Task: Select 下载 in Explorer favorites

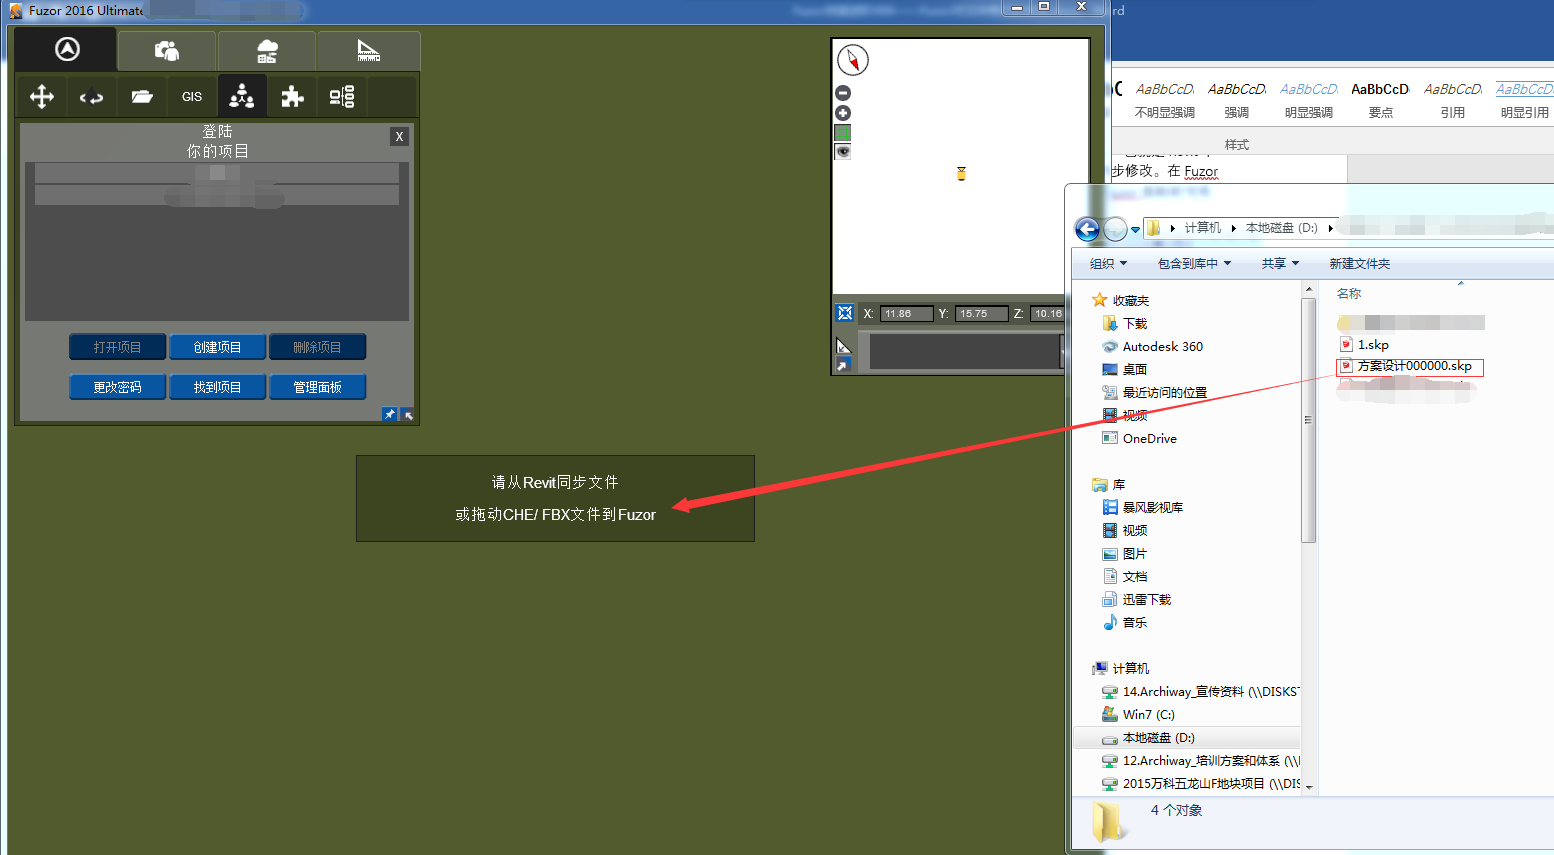Action: [1135, 323]
